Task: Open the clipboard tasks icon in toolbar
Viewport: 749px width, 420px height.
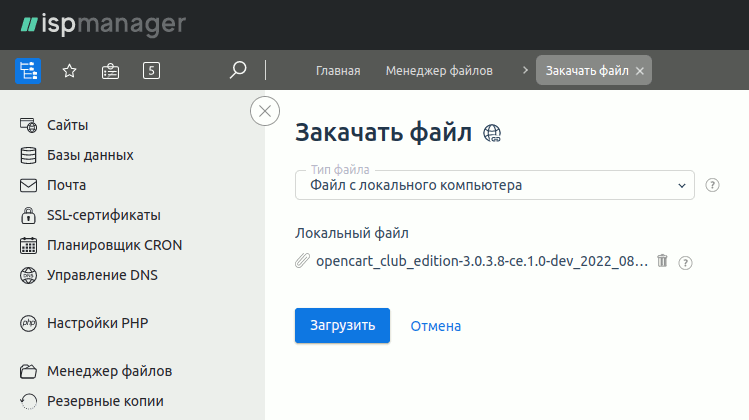Action: pyautogui.click(x=110, y=71)
